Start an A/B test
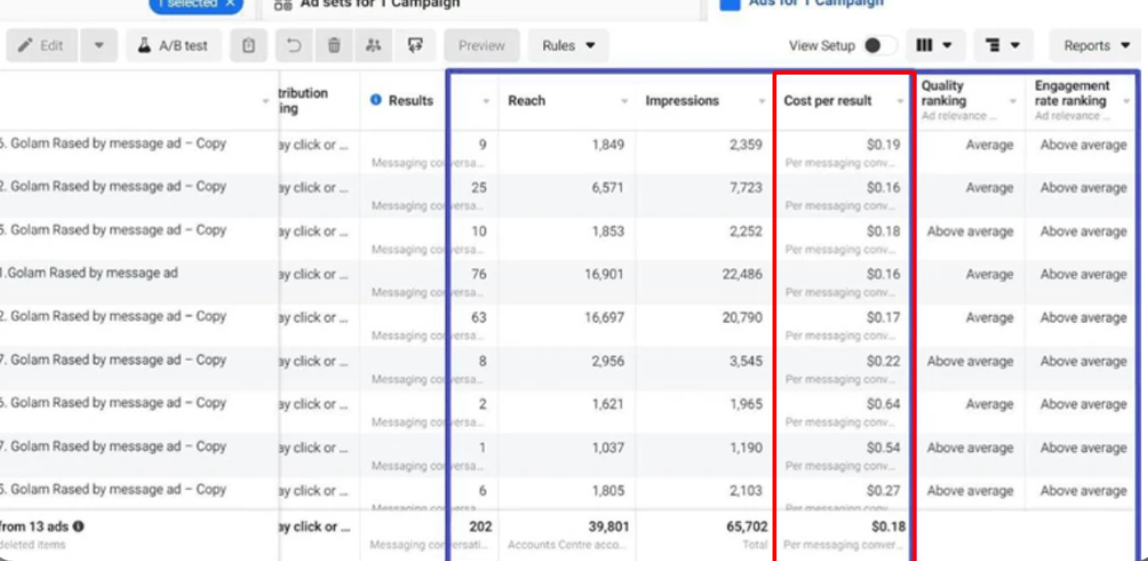 pos(174,46)
